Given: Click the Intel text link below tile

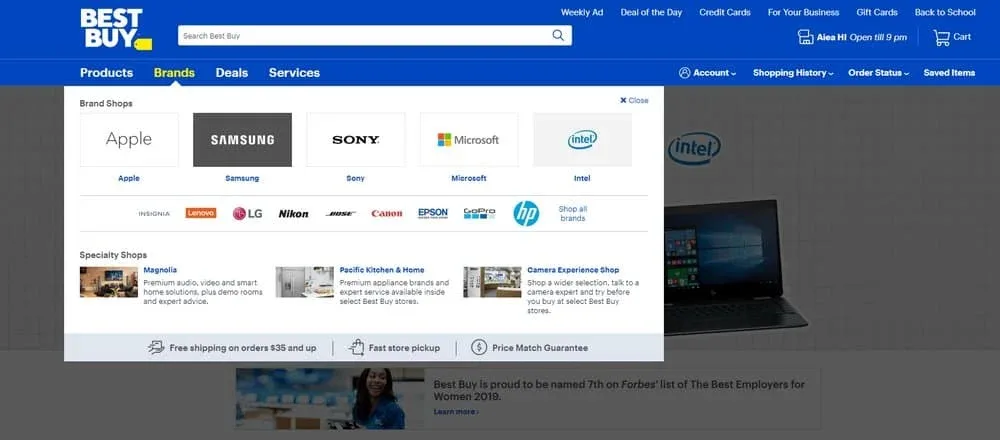Looking at the screenshot, I should (582, 179).
